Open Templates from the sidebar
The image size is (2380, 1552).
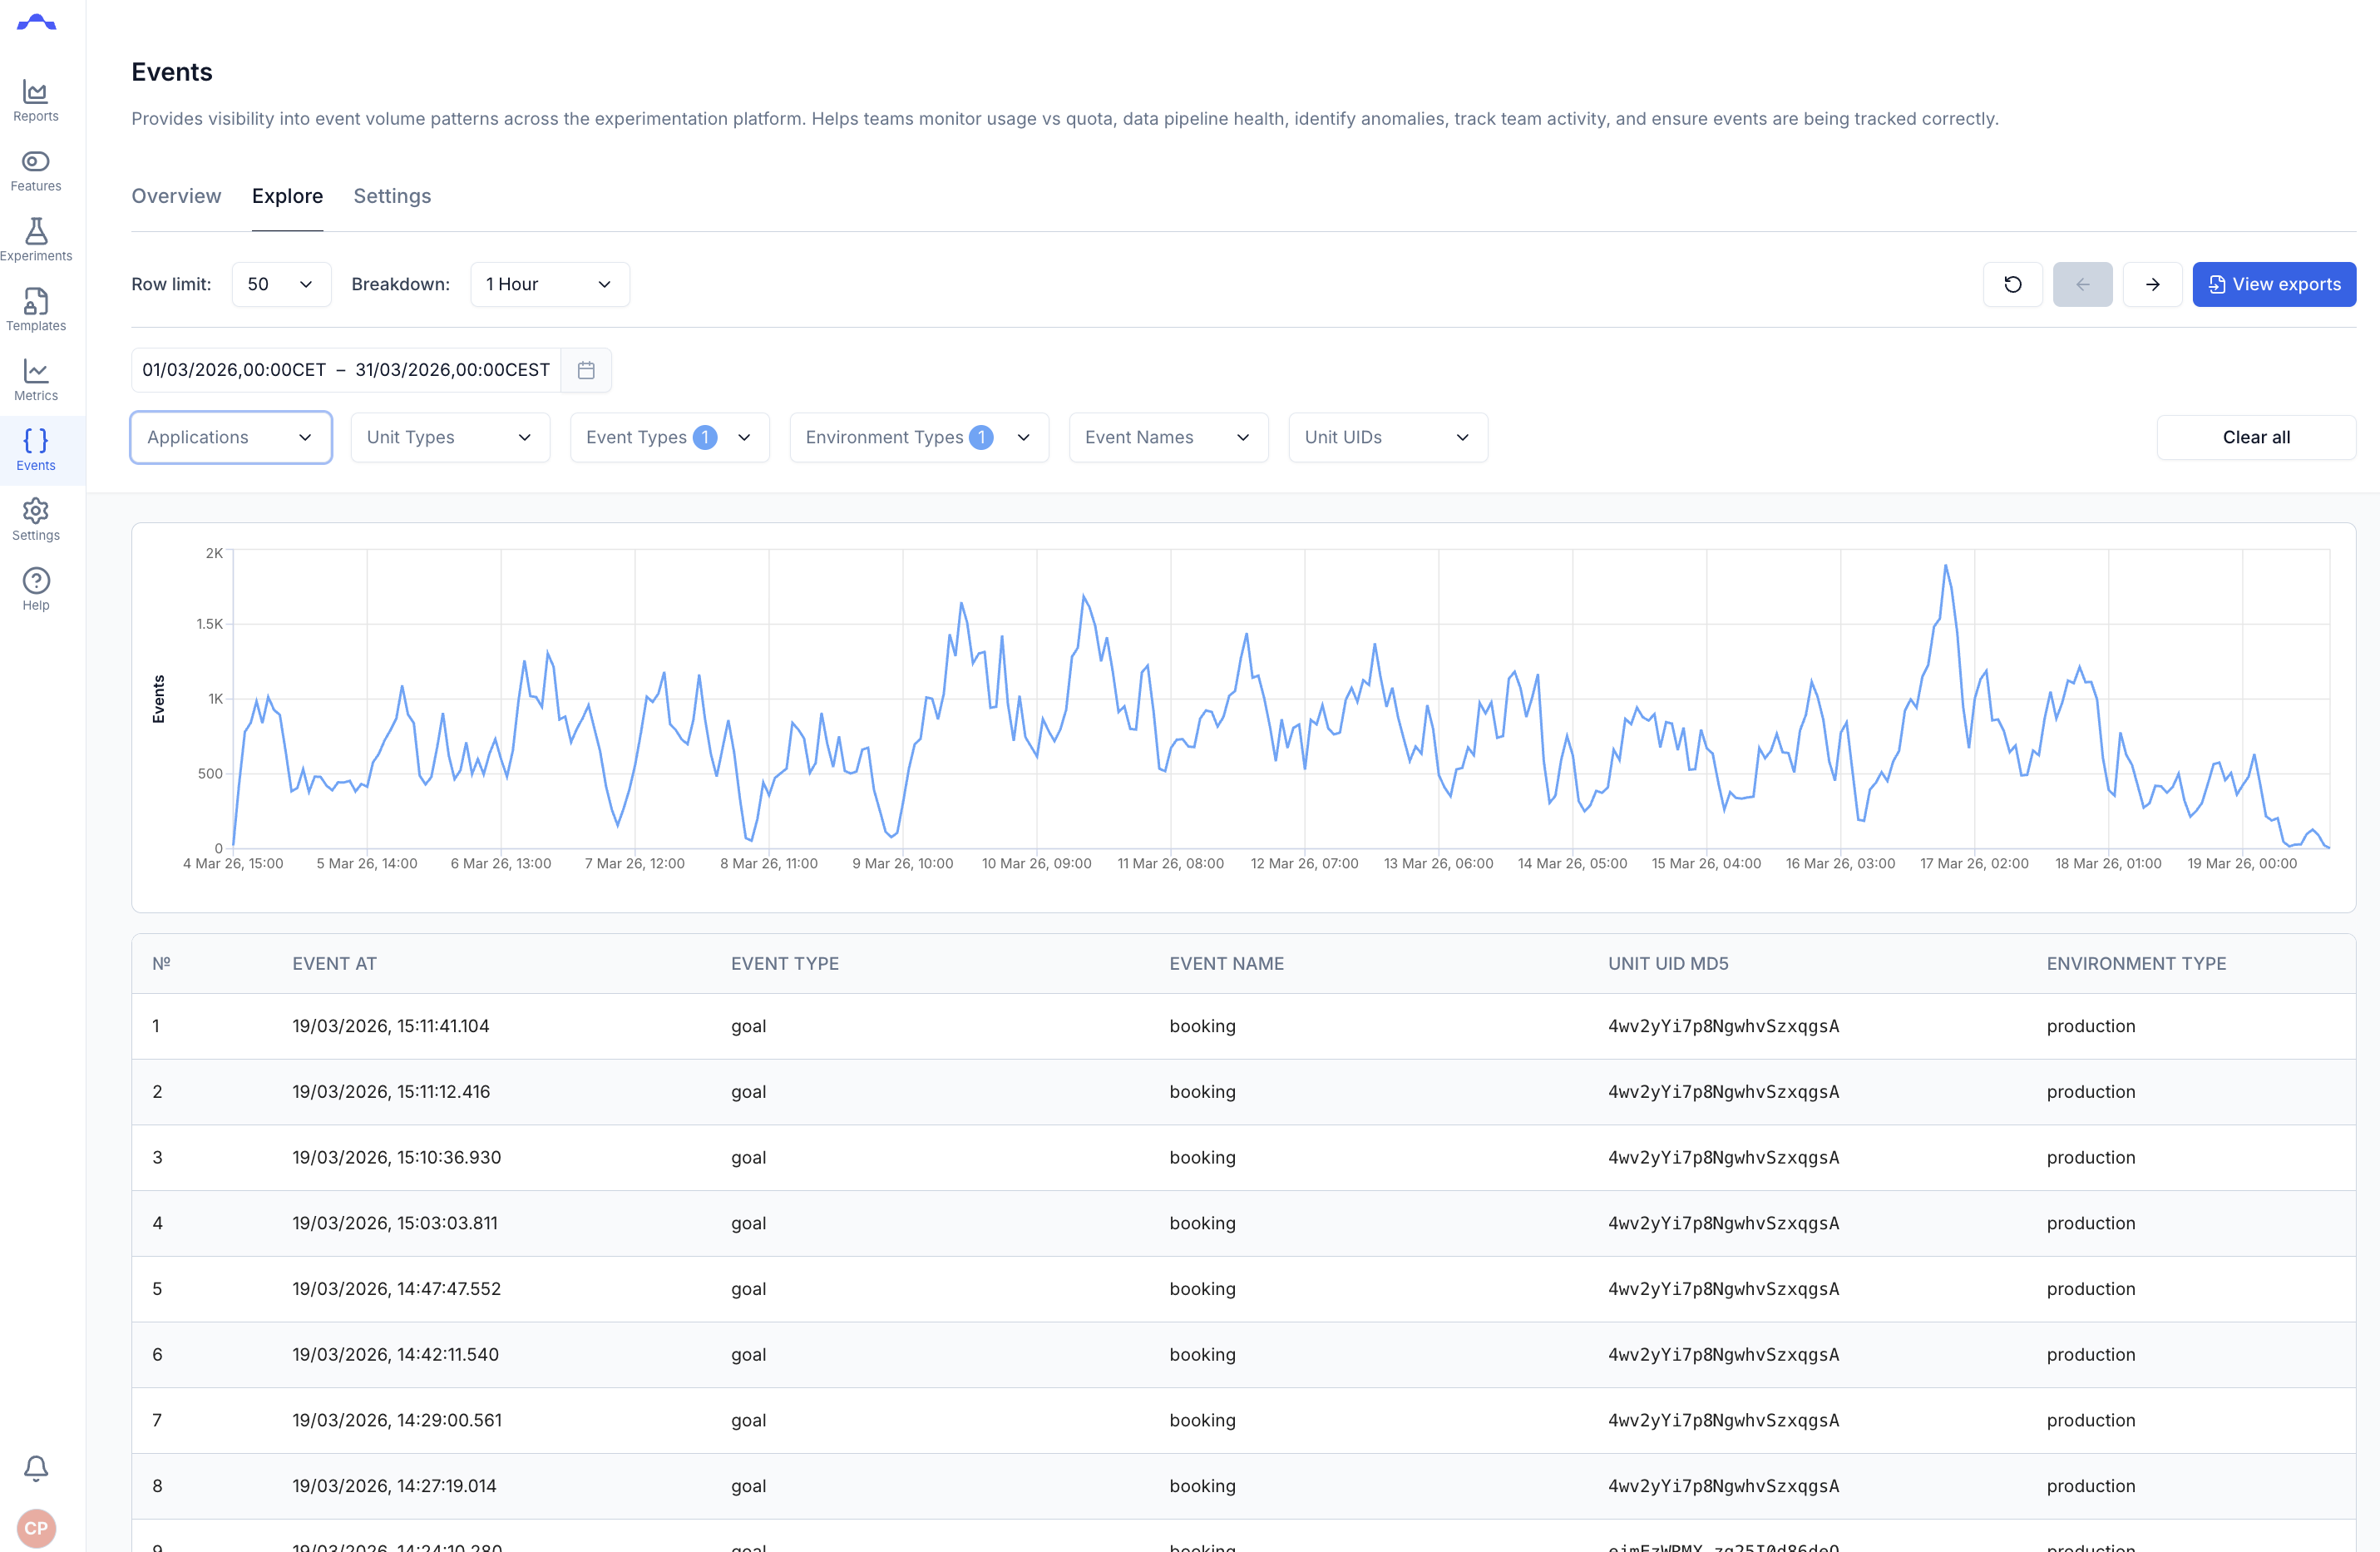point(36,311)
